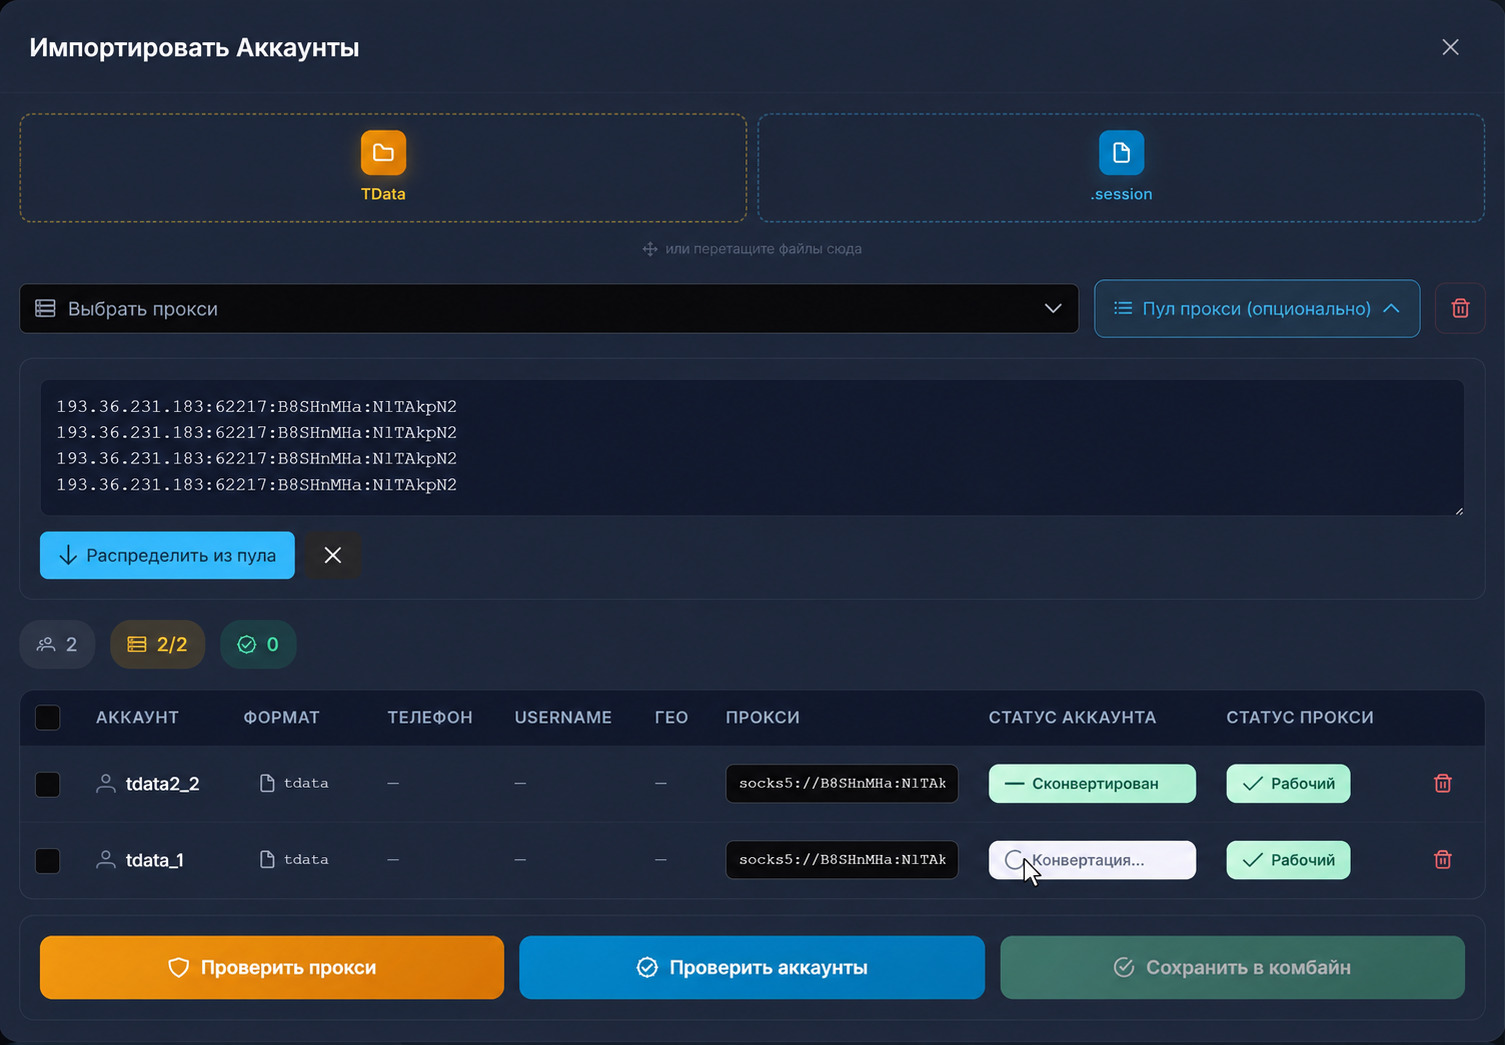Click the Распределить из пула button
The width and height of the screenshot is (1505, 1045).
tap(167, 555)
